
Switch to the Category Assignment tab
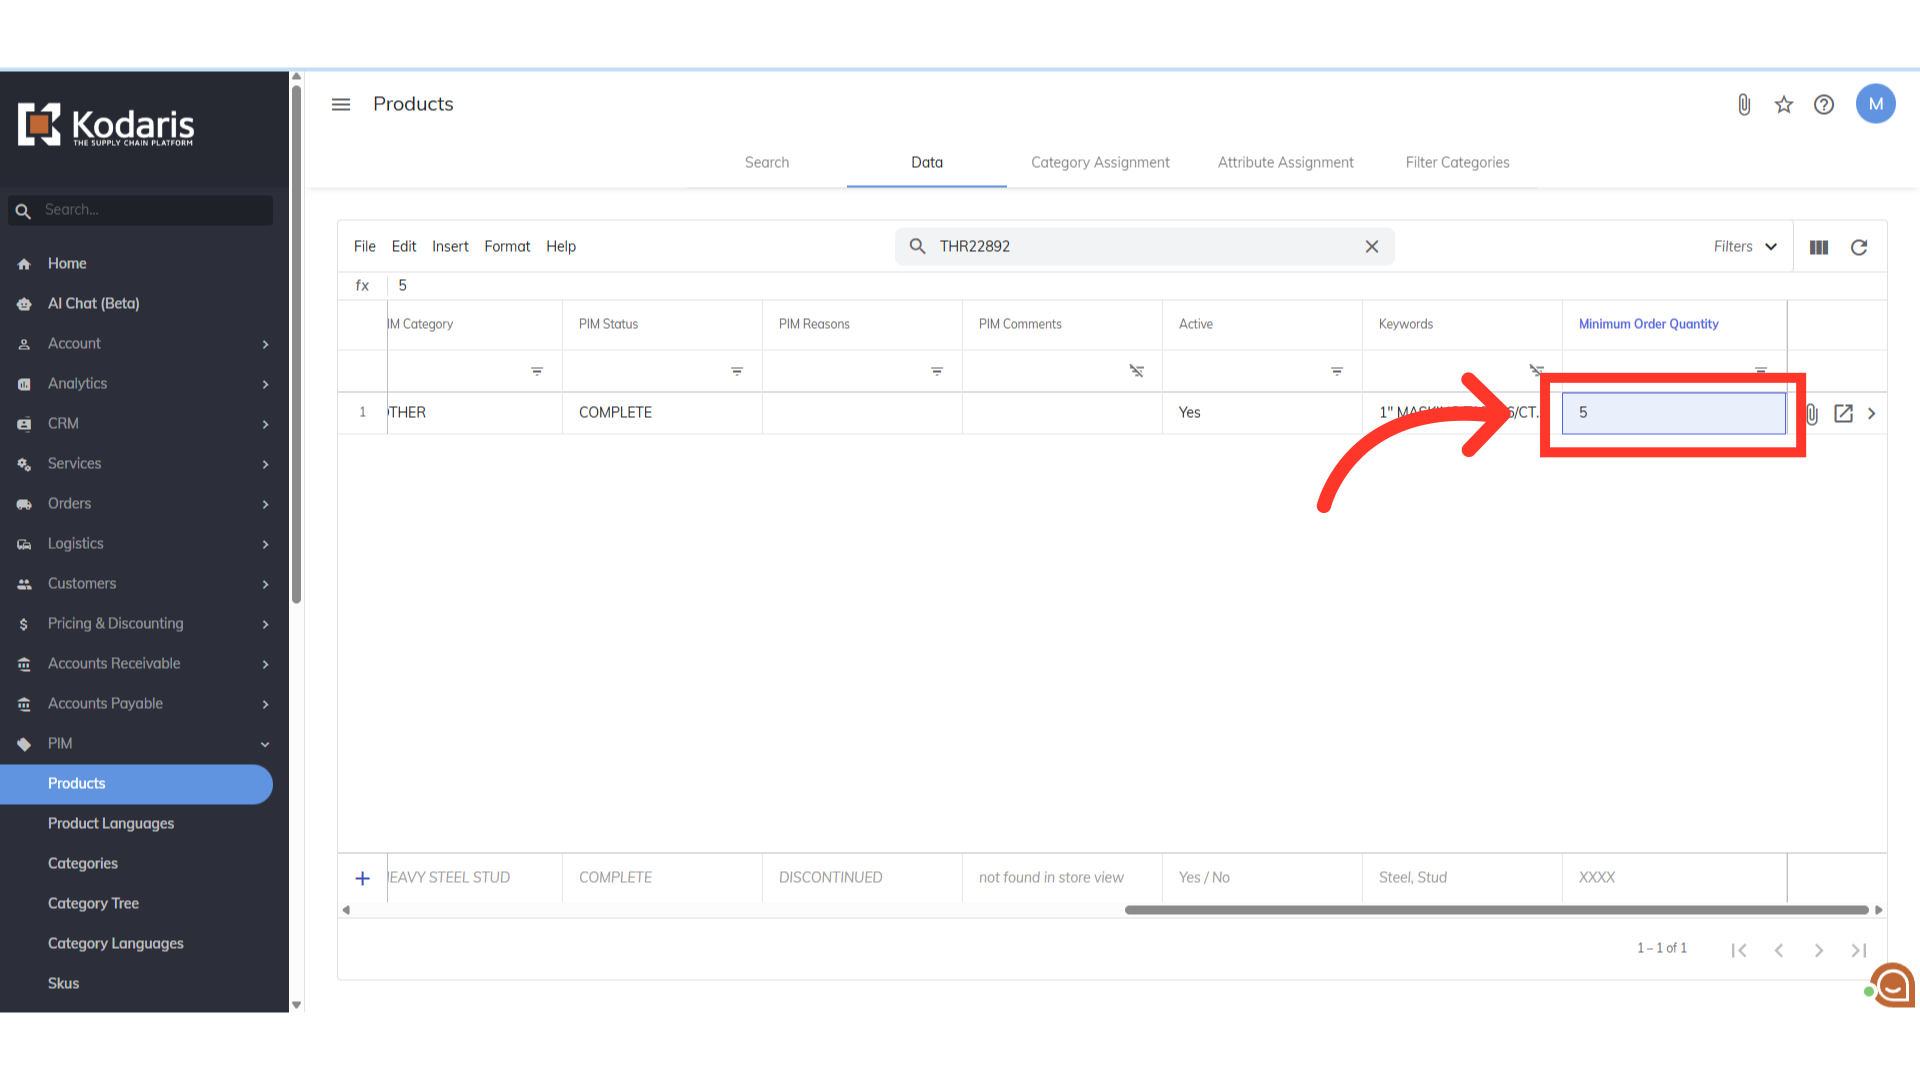(1099, 162)
